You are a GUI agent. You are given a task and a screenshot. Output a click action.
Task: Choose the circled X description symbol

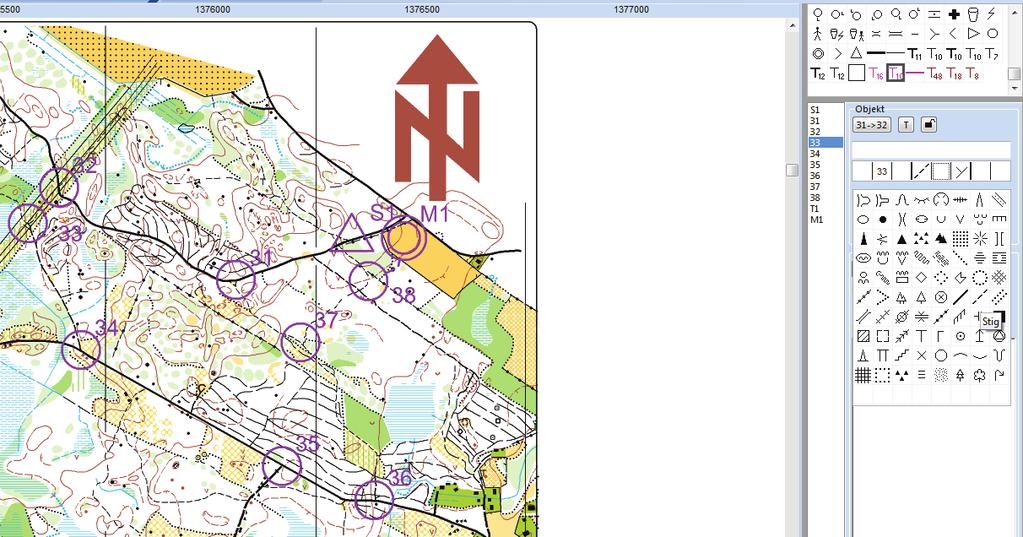(941, 298)
